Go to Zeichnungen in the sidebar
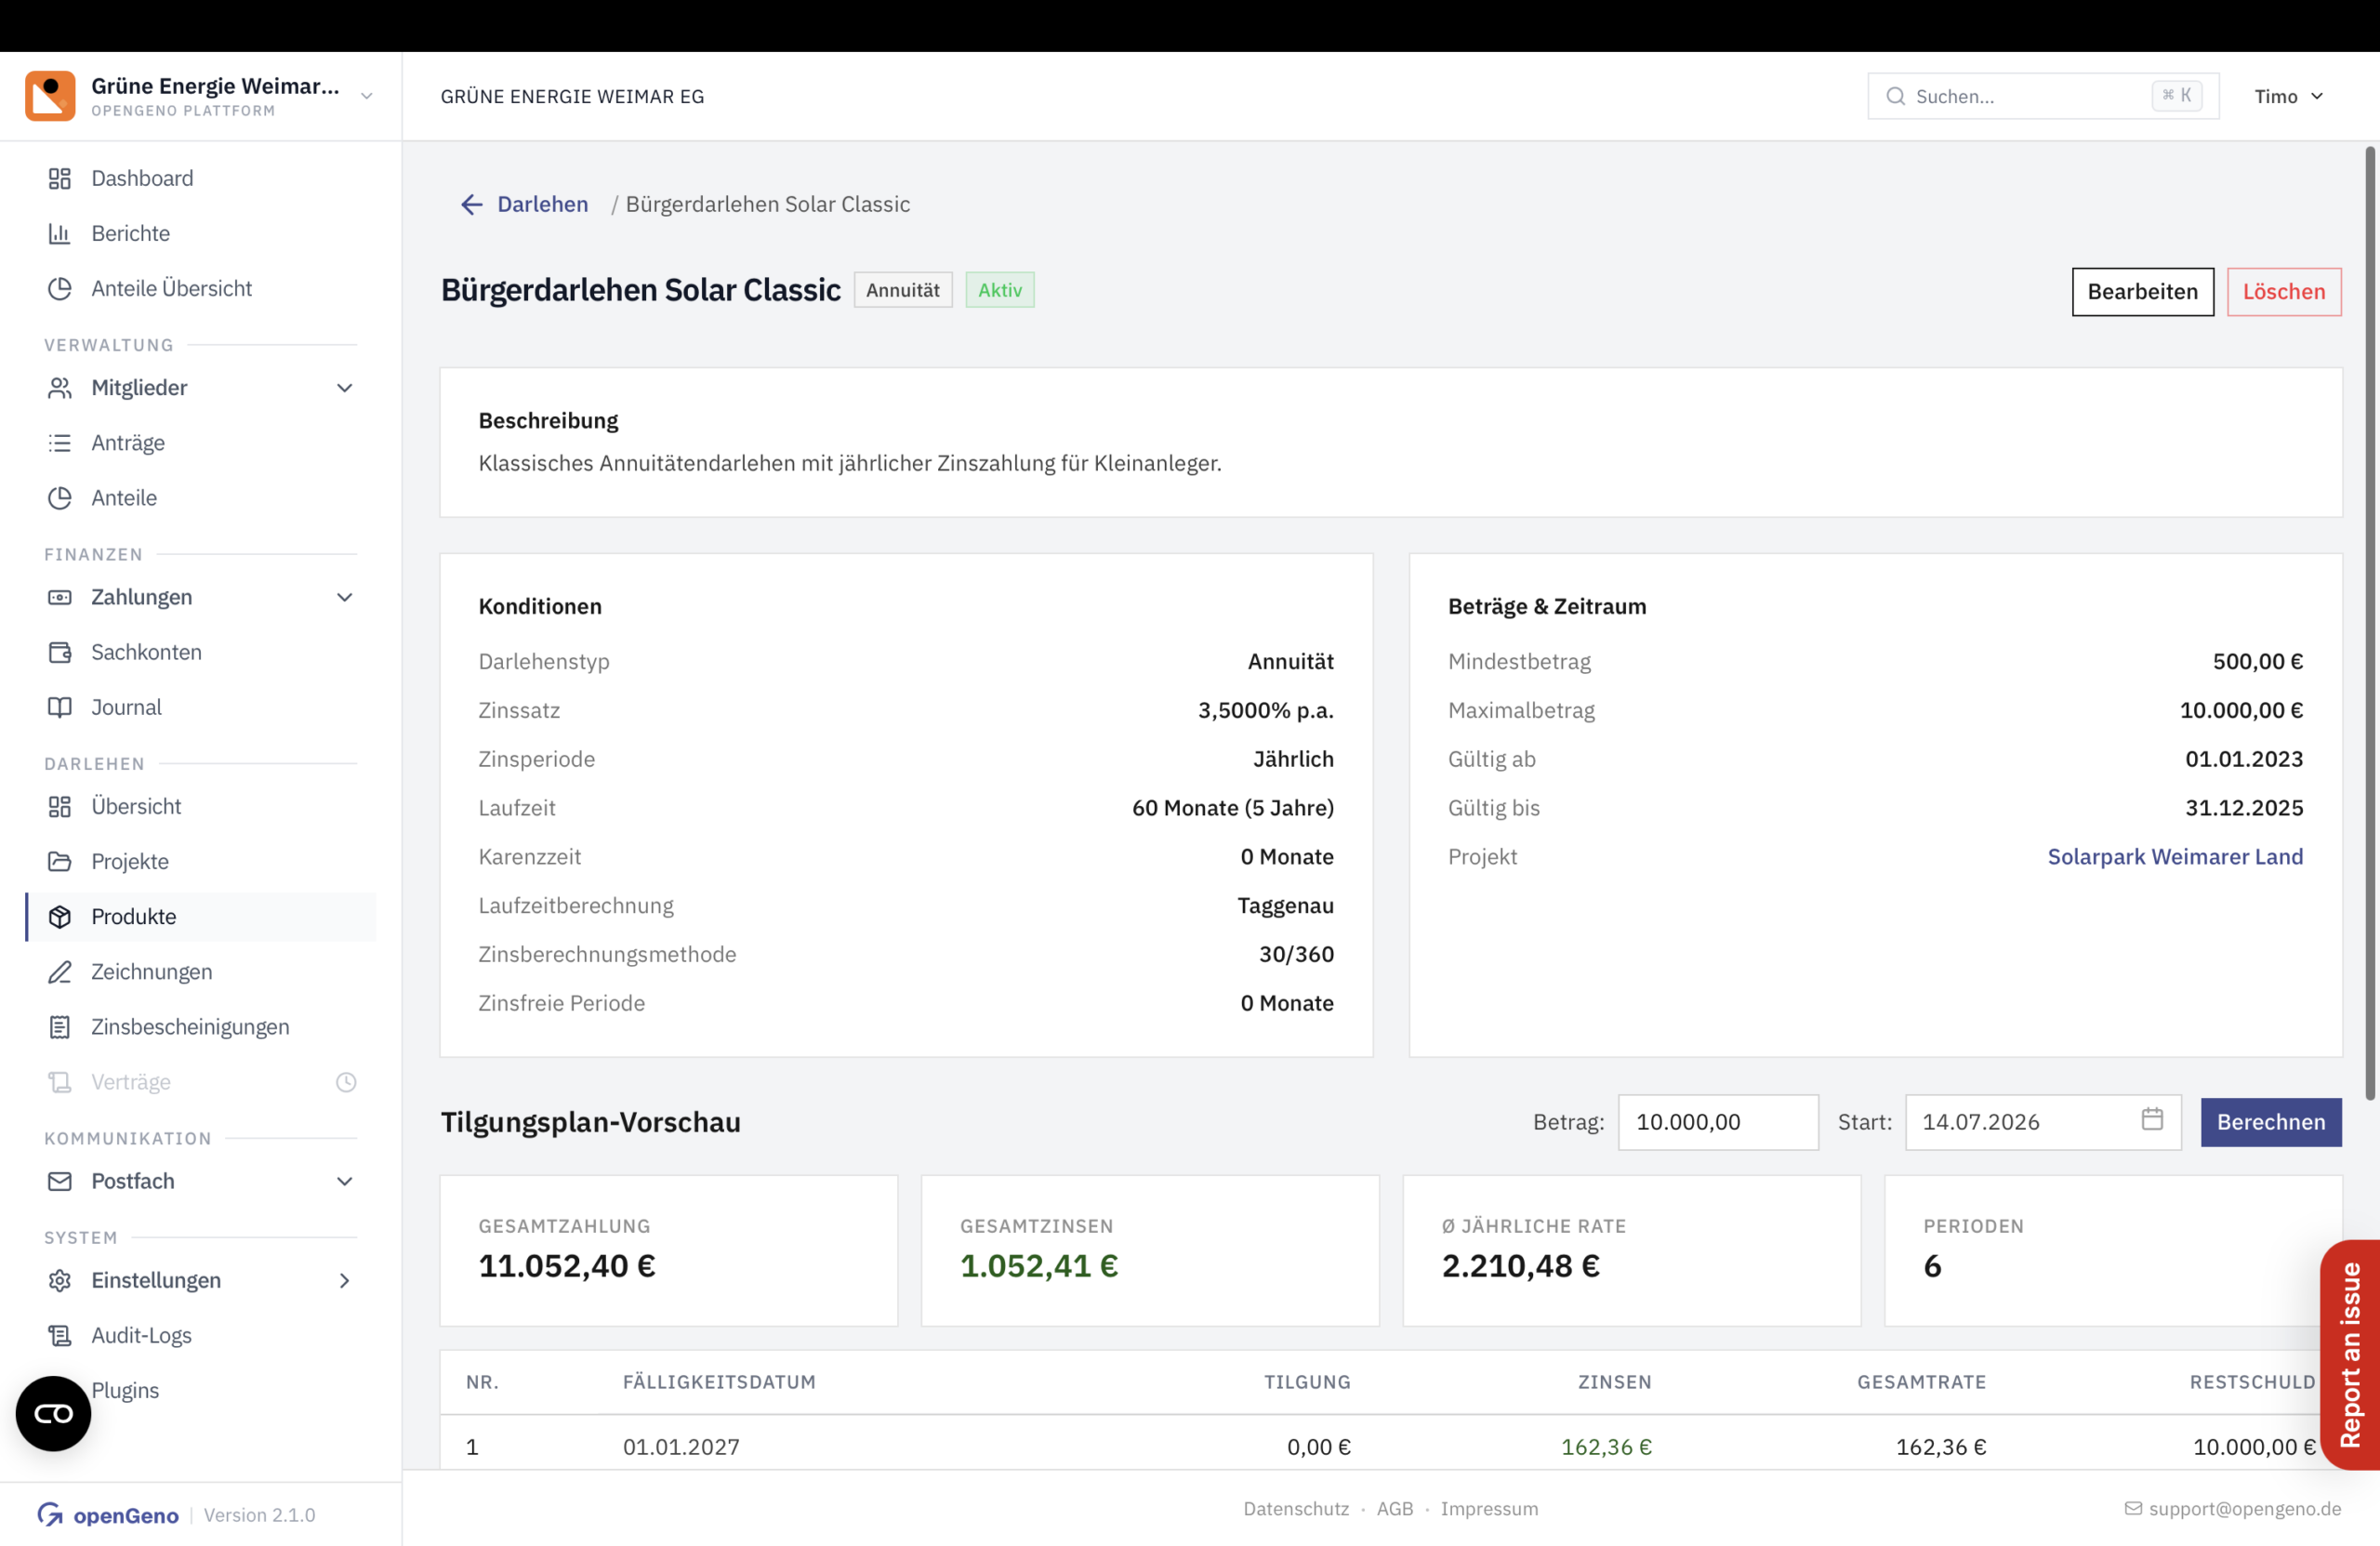This screenshot has width=2380, height=1546. coord(151,972)
